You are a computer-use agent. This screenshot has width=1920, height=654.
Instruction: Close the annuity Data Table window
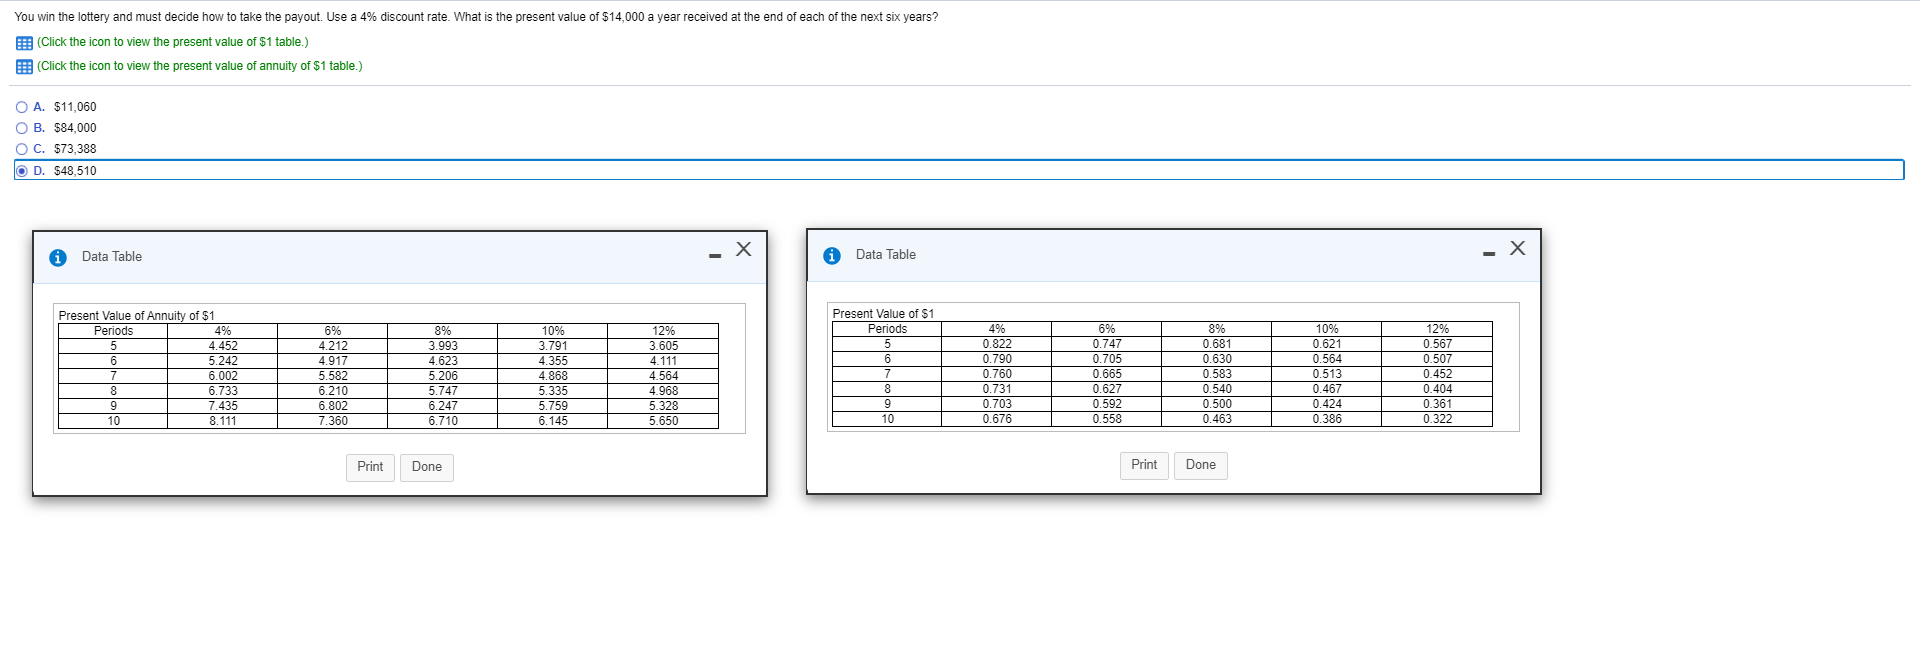[744, 249]
